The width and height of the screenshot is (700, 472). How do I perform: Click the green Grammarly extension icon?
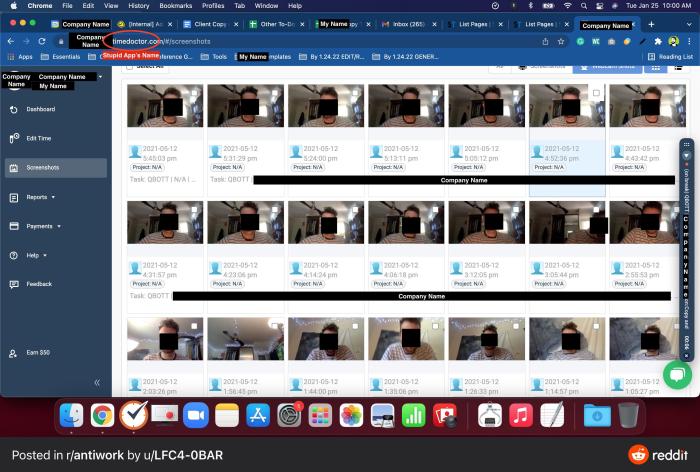(x=580, y=42)
